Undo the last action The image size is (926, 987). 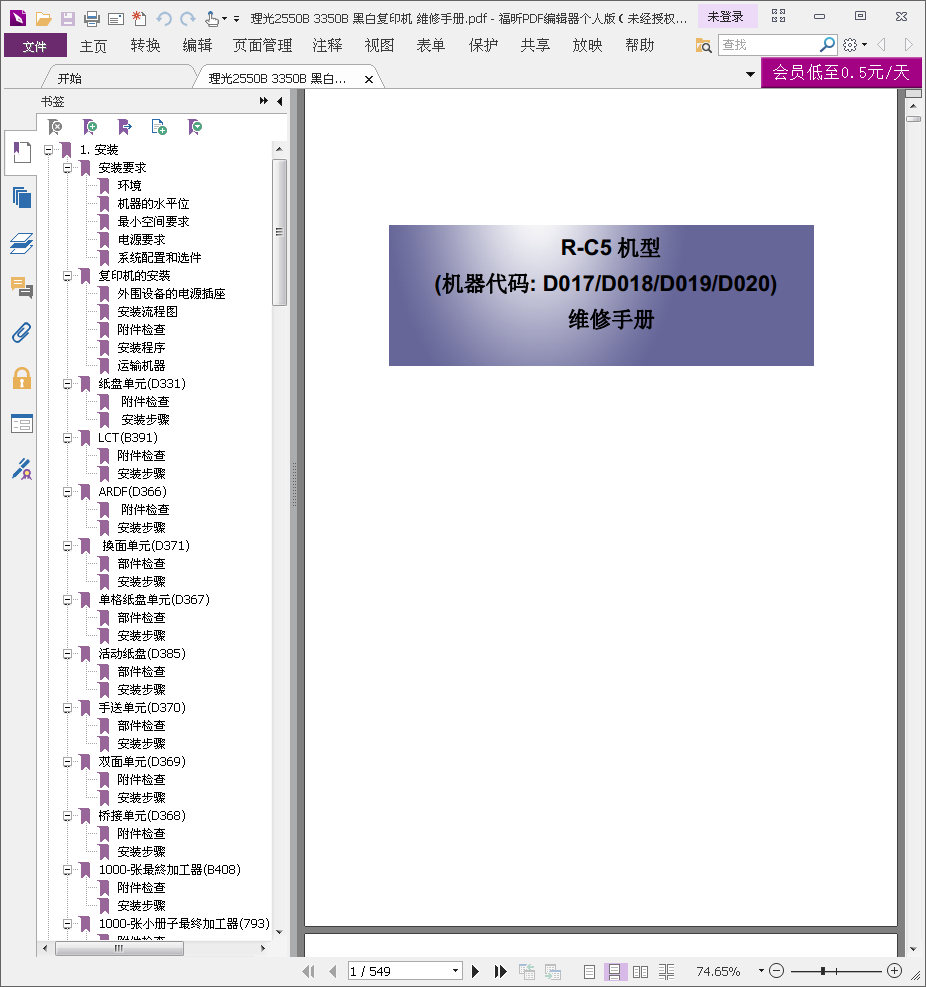164,18
